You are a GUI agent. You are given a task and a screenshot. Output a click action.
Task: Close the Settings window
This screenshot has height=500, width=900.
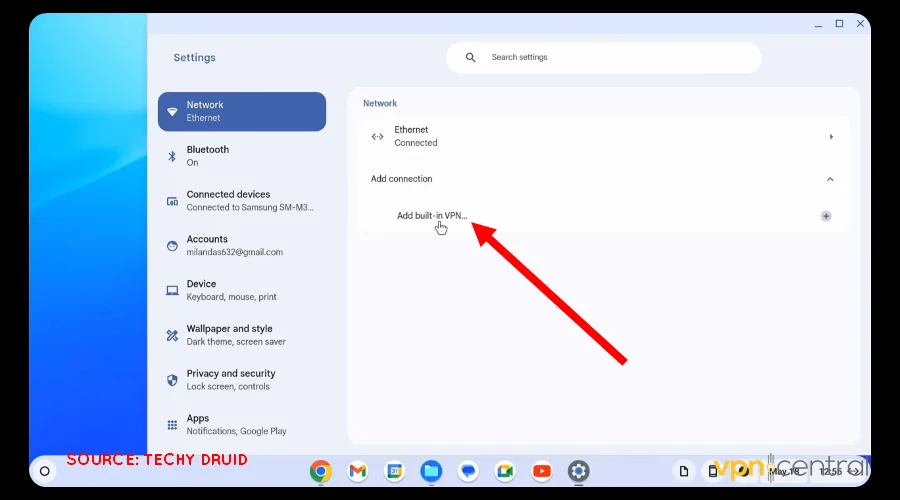(860, 24)
